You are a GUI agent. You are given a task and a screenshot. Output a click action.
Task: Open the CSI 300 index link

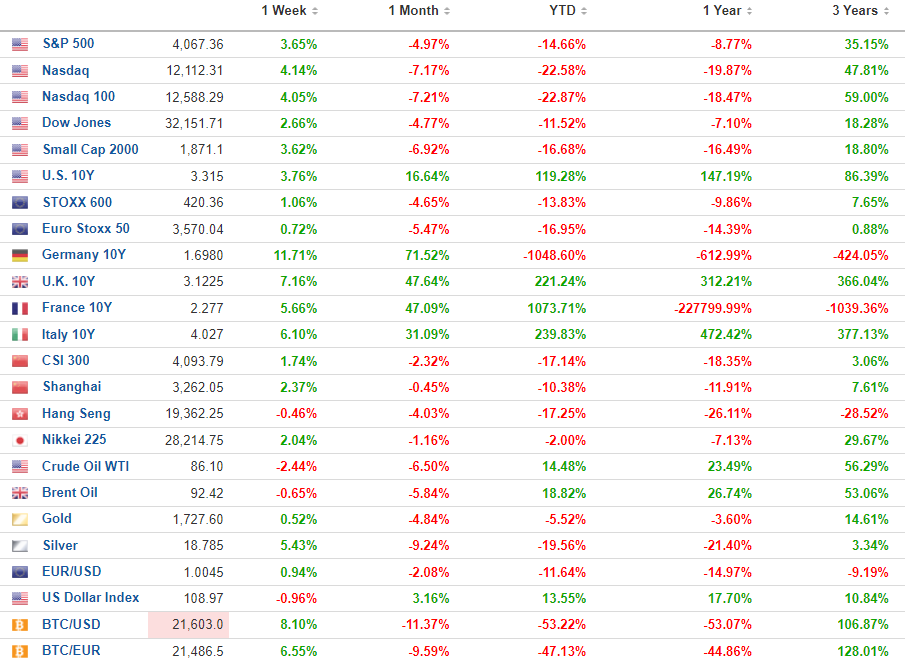click(66, 361)
